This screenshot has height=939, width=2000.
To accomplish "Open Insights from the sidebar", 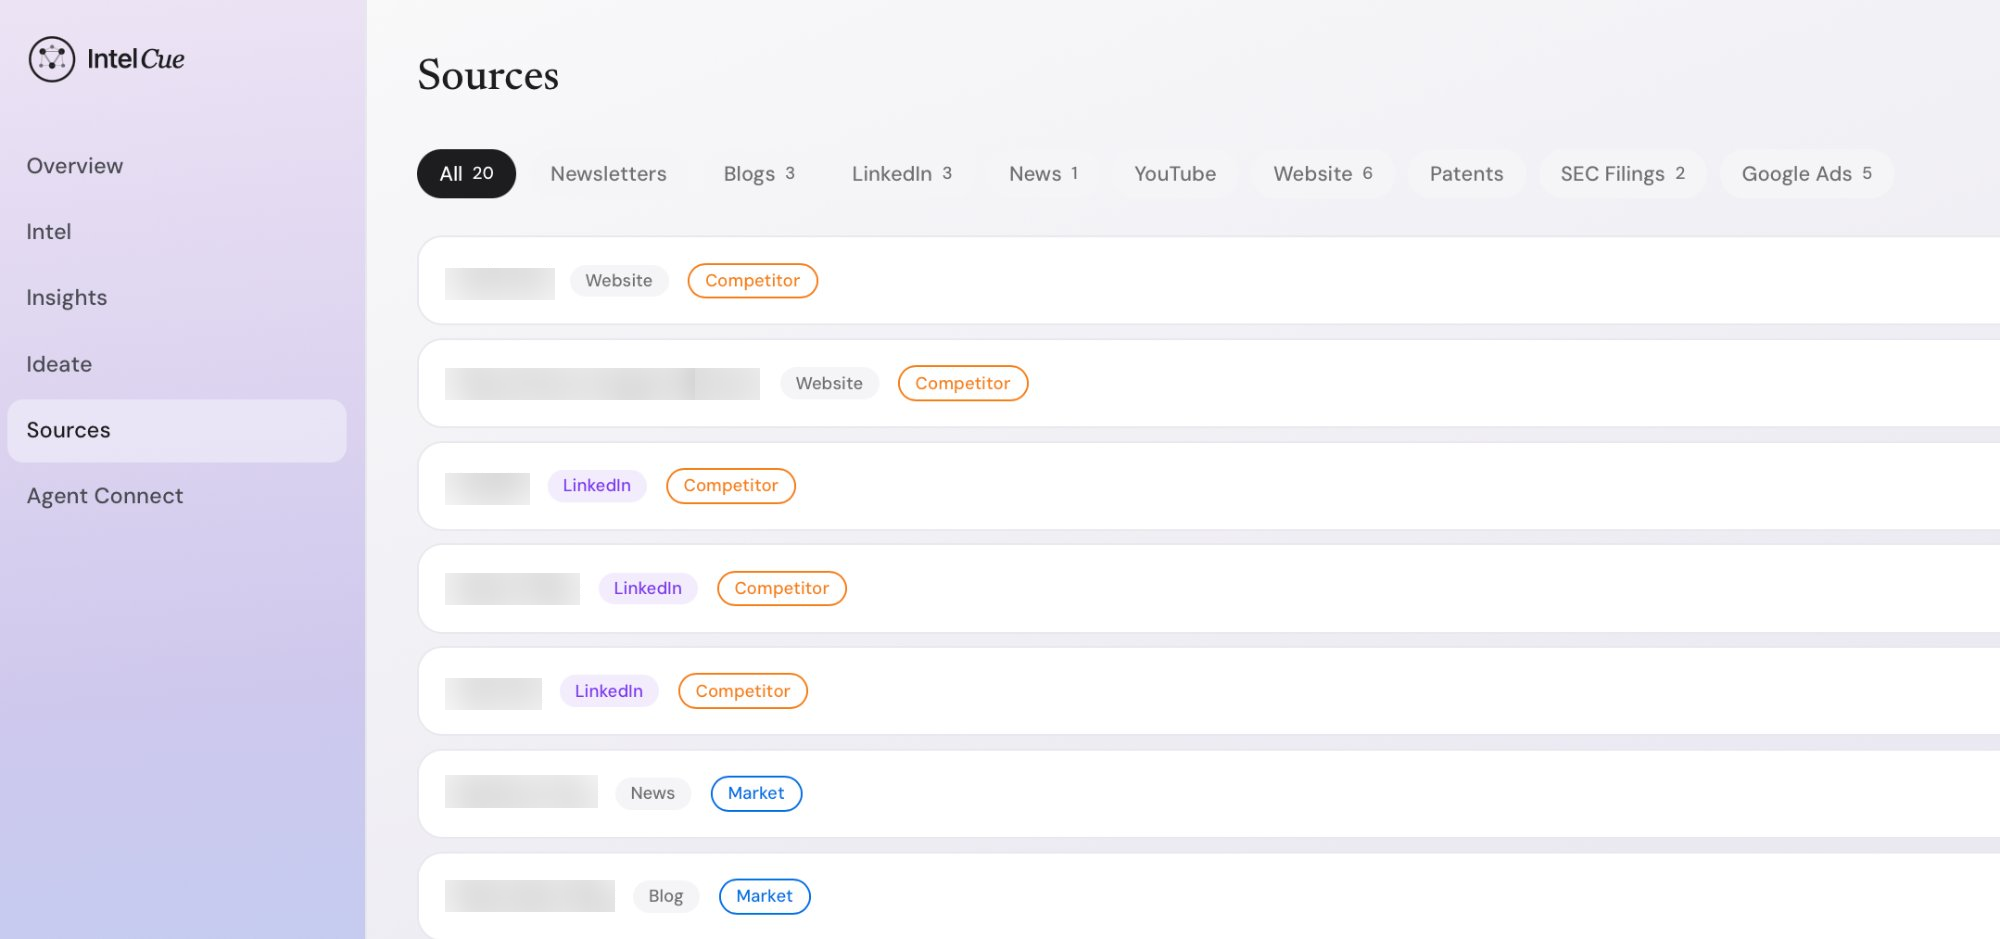I will pyautogui.click(x=66, y=298).
